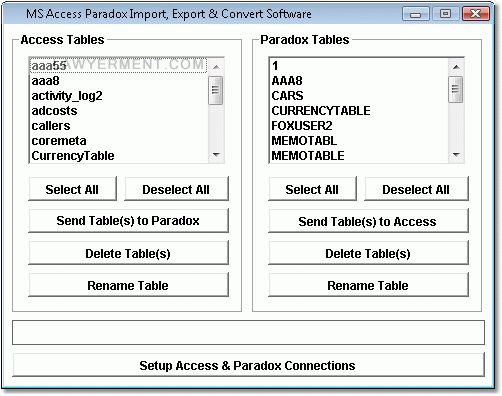Delete Table(s) in Paradox panel
502x396 pixels.
(x=368, y=253)
